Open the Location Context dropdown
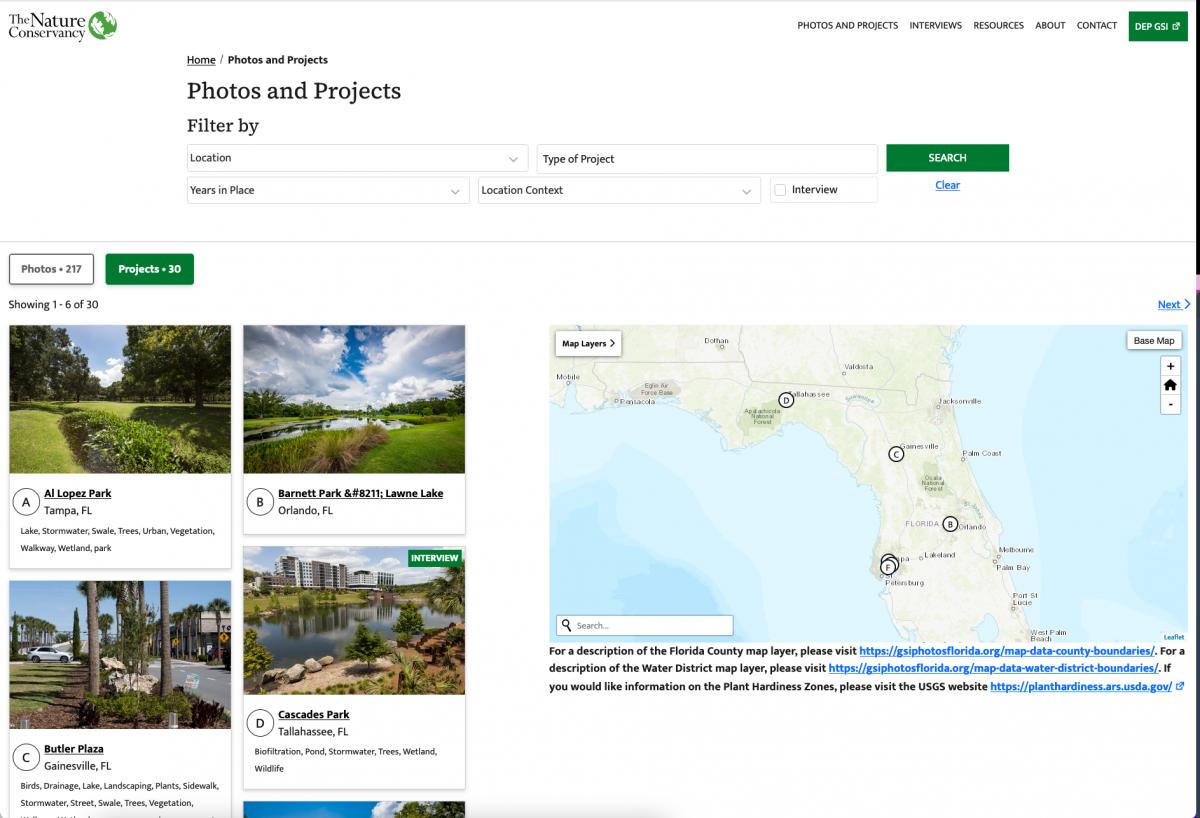The height and width of the screenshot is (818, 1200). (619, 190)
